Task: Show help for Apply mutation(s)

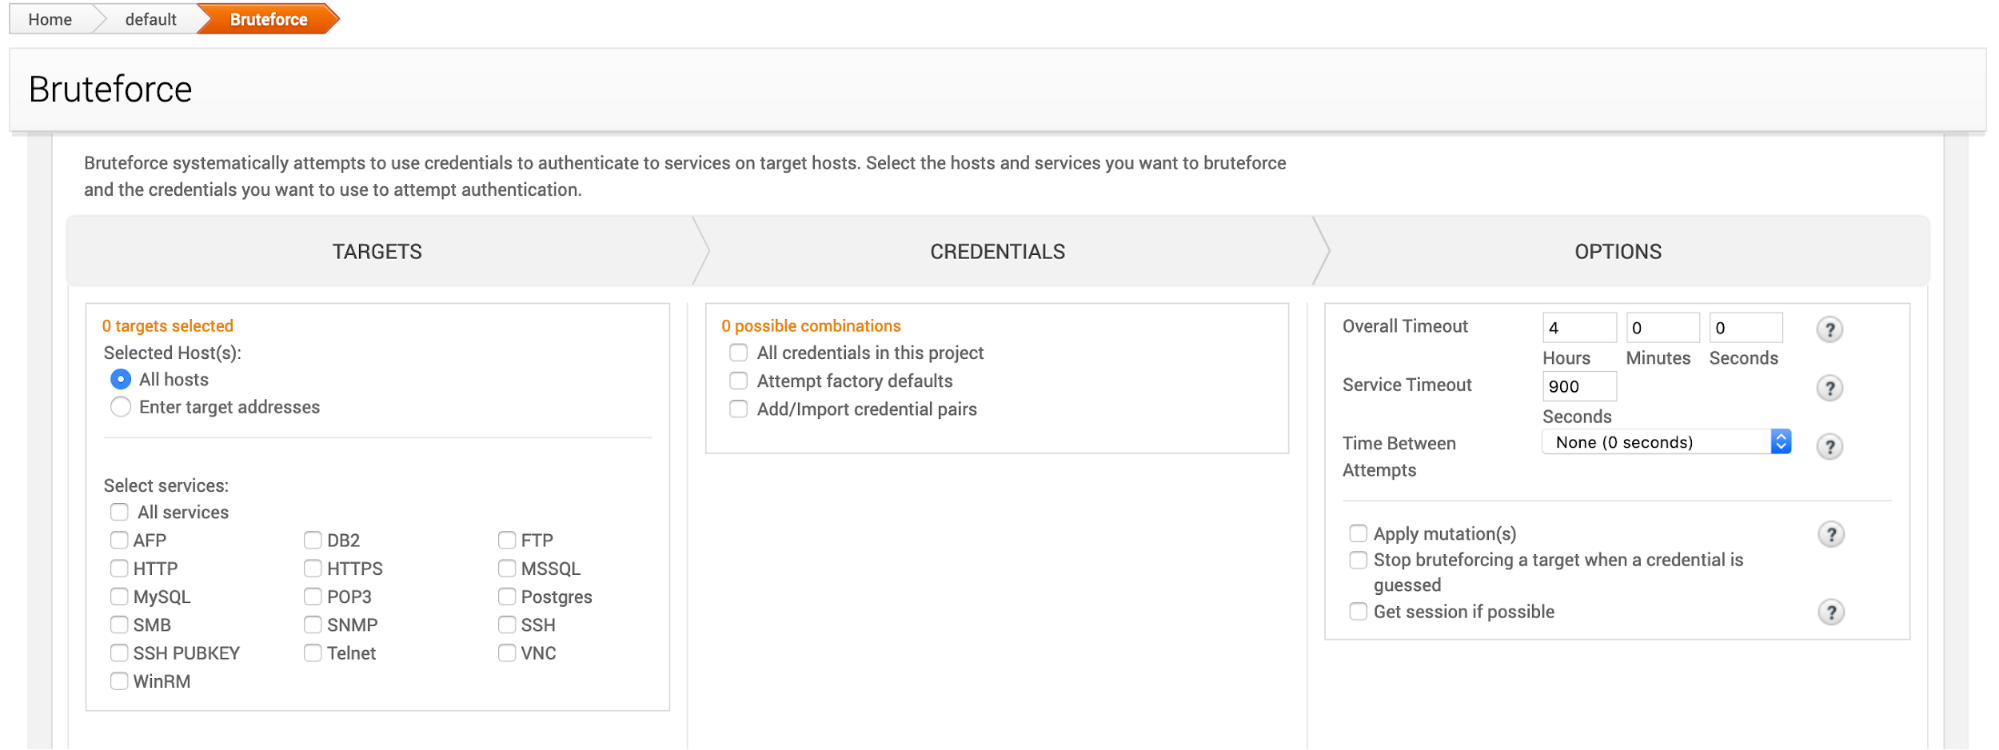Action: [x=1830, y=534]
